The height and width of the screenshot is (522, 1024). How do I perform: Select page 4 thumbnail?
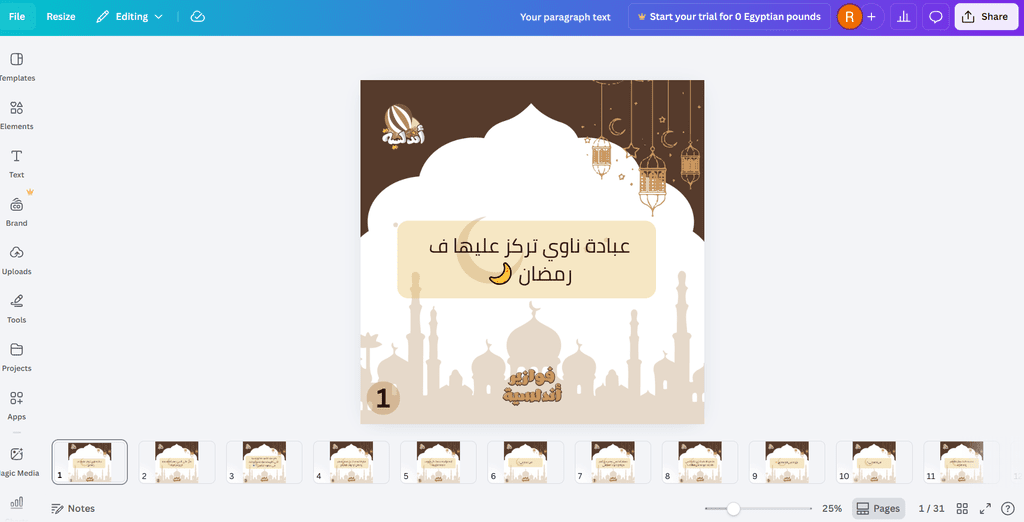[351, 462]
